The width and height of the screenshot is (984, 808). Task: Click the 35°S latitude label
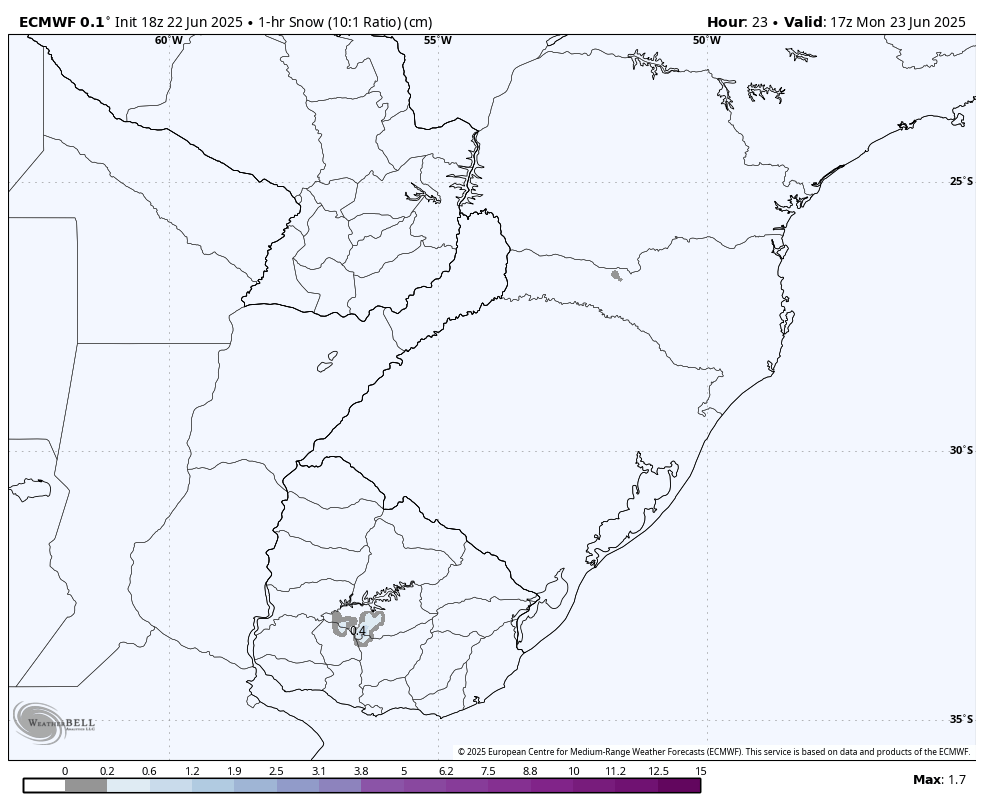coord(961,719)
